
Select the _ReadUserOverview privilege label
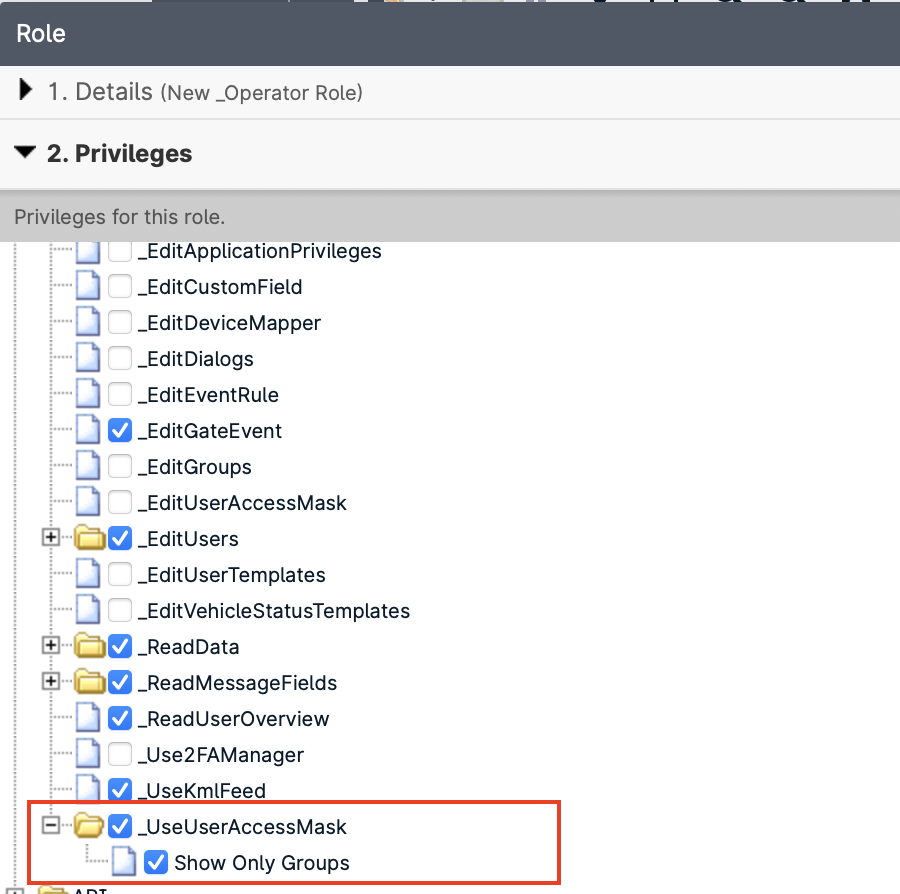click(233, 719)
